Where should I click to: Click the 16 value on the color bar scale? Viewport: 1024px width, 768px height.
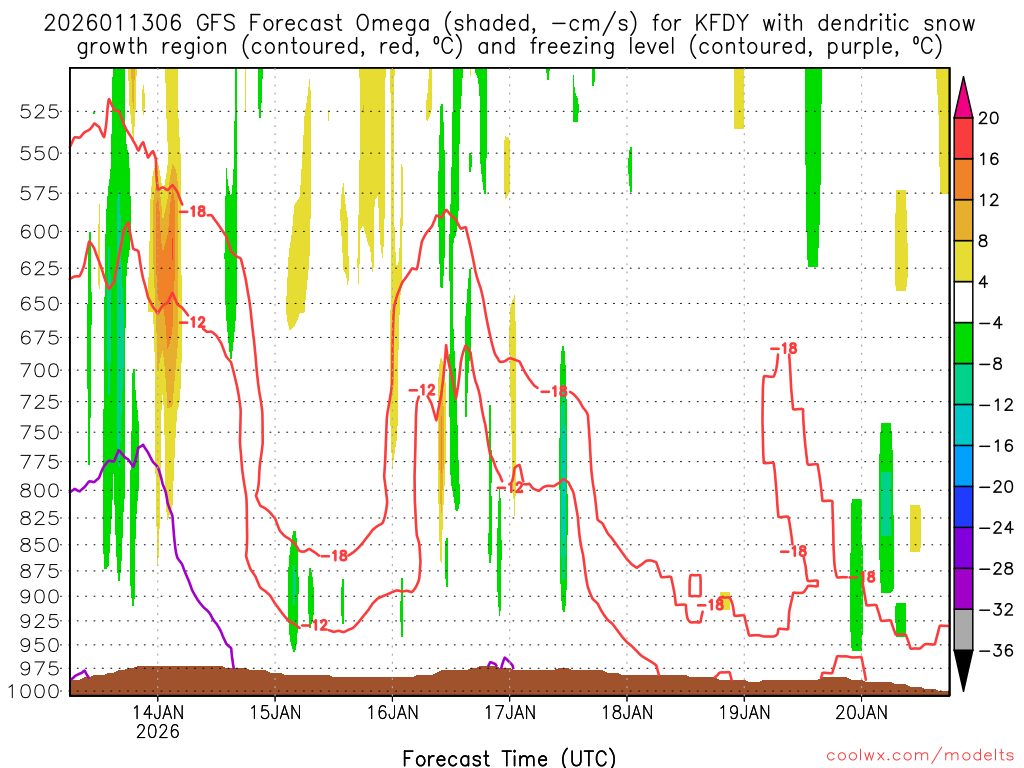(988, 159)
